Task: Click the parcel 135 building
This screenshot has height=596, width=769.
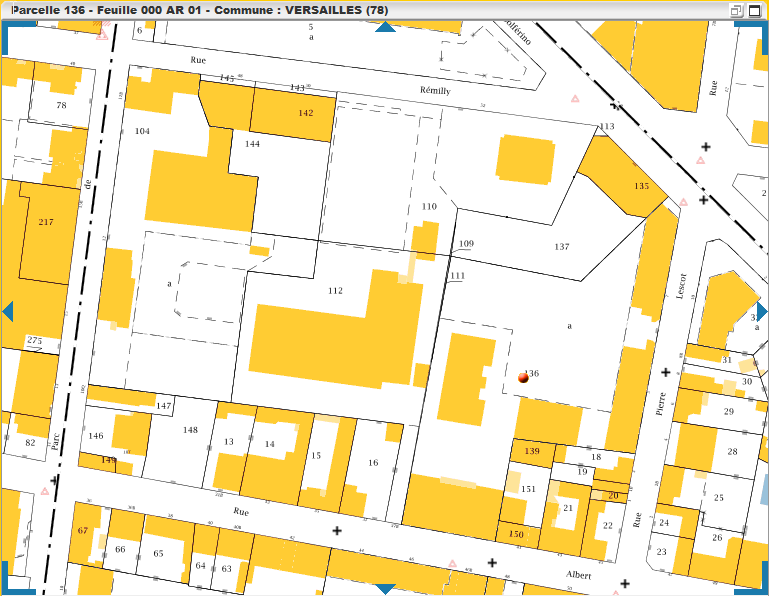Action: point(641,186)
